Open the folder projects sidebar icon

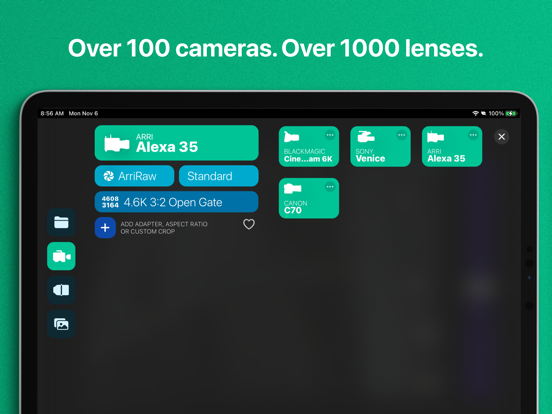(61, 222)
